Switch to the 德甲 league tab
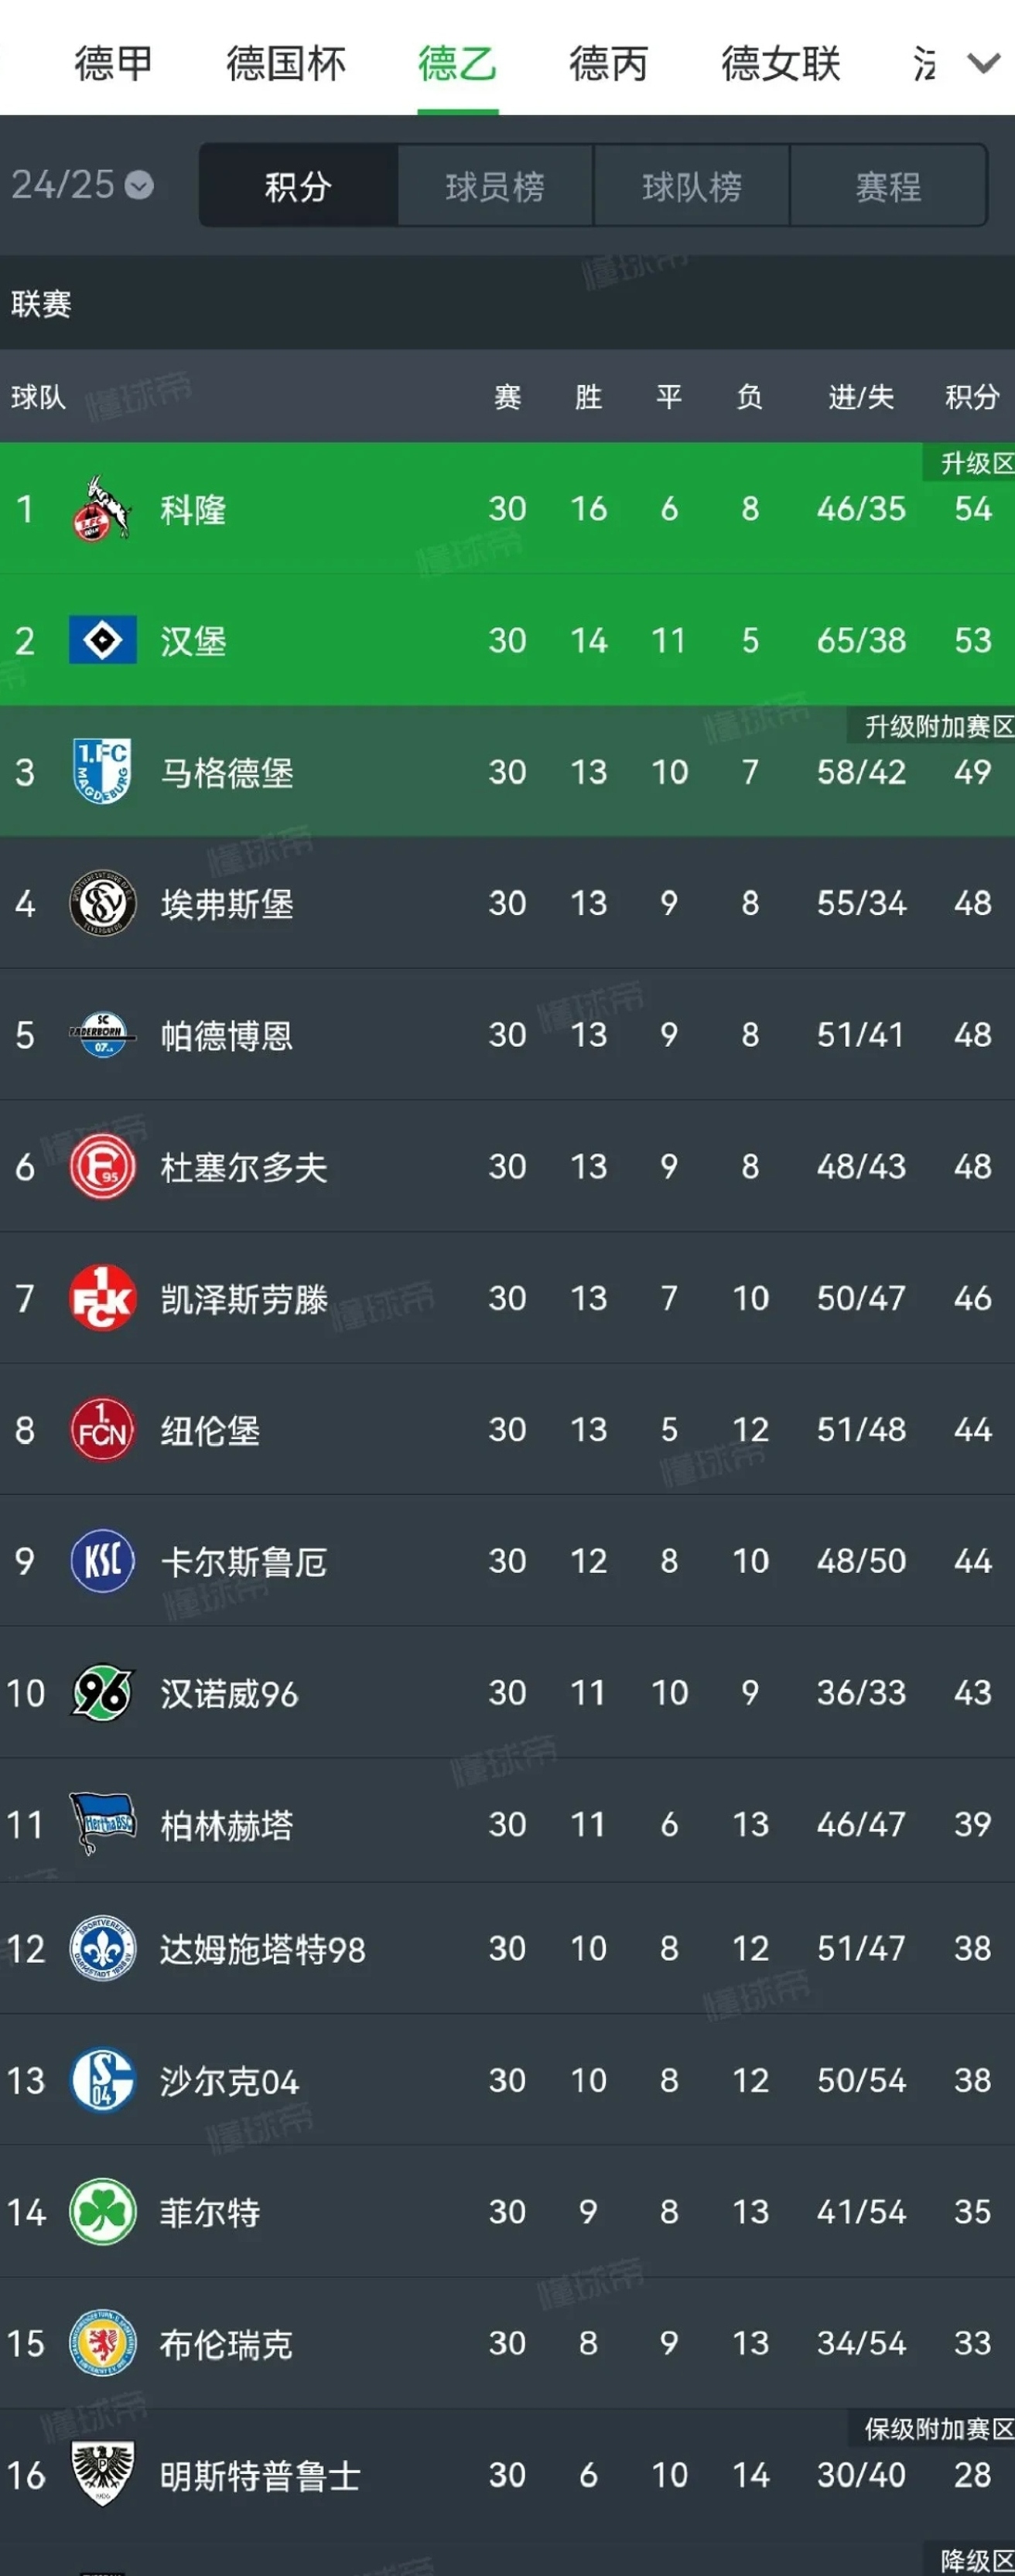1015x2576 pixels. pyautogui.click(x=113, y=63)
